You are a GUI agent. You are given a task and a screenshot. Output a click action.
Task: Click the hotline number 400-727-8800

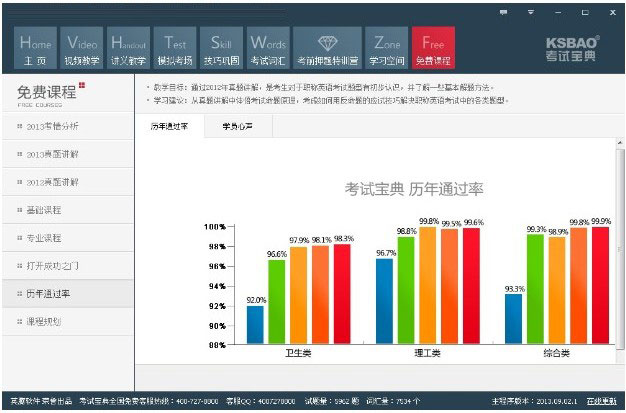tap(196, 401)
